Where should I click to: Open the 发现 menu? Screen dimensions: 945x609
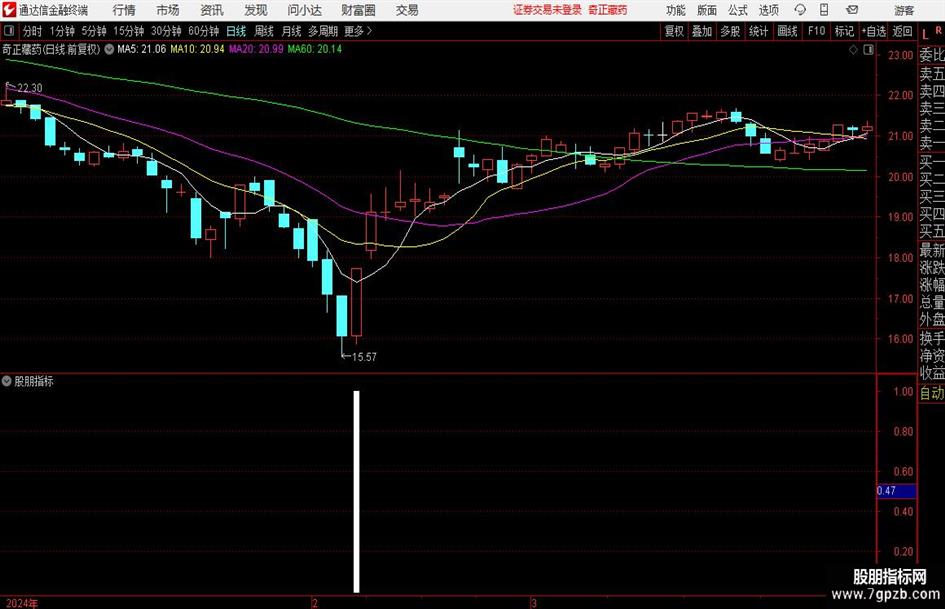click(x=256, y=10)
